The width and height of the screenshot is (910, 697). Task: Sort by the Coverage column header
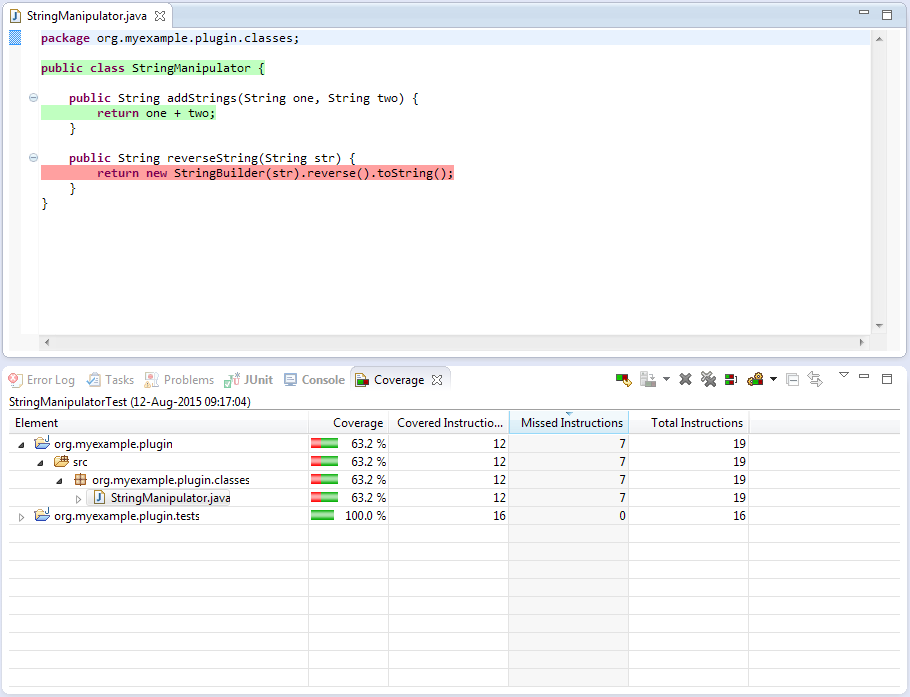pos(348,422)
